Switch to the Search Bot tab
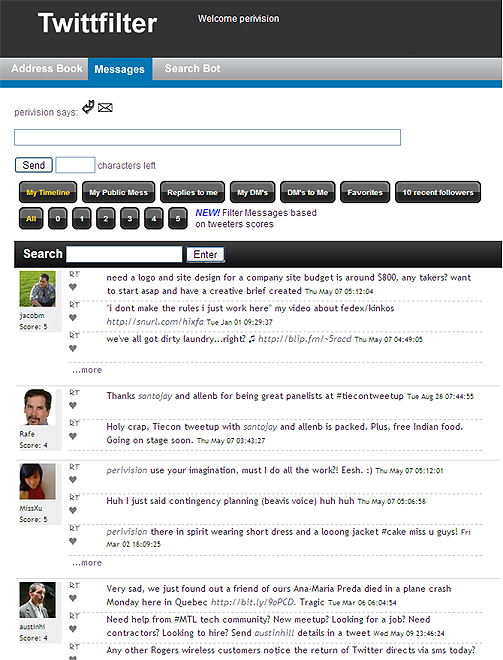 pyautogui.click(x=192, y=69)
